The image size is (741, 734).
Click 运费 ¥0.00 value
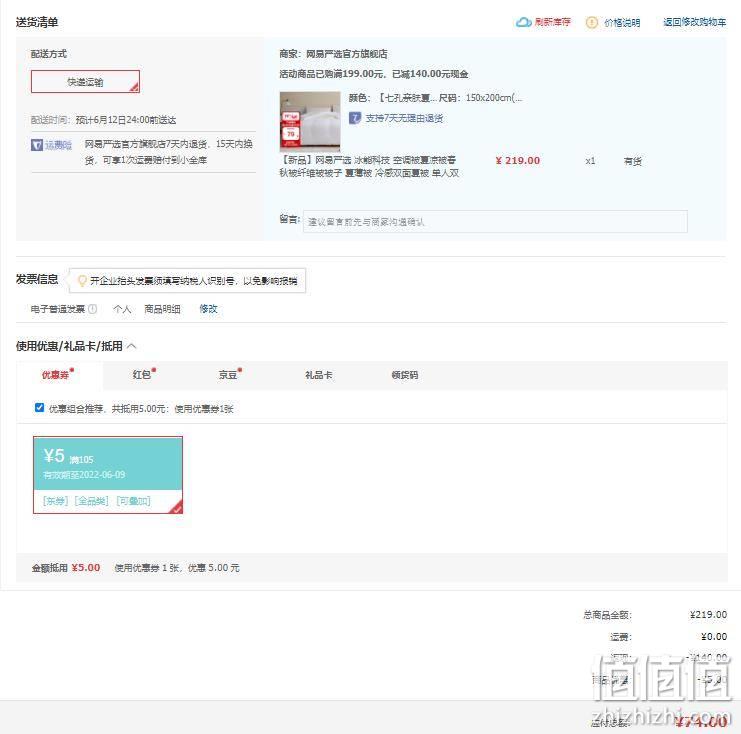(x=714, y=637)
